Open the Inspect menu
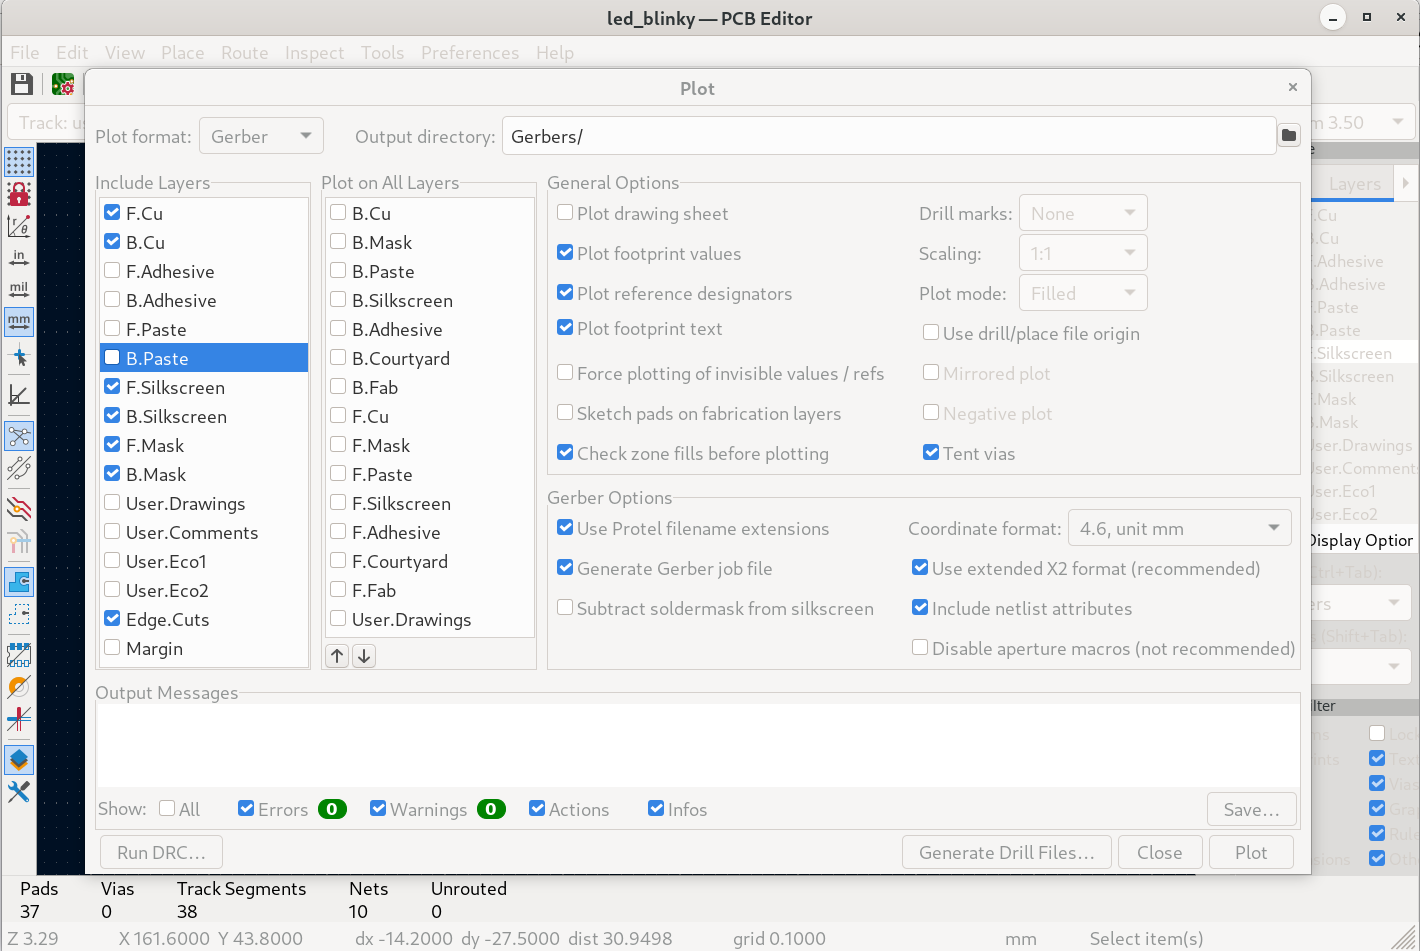This screenshot has height=951, width=1420. pyautogui.click(x=314, y=53)
